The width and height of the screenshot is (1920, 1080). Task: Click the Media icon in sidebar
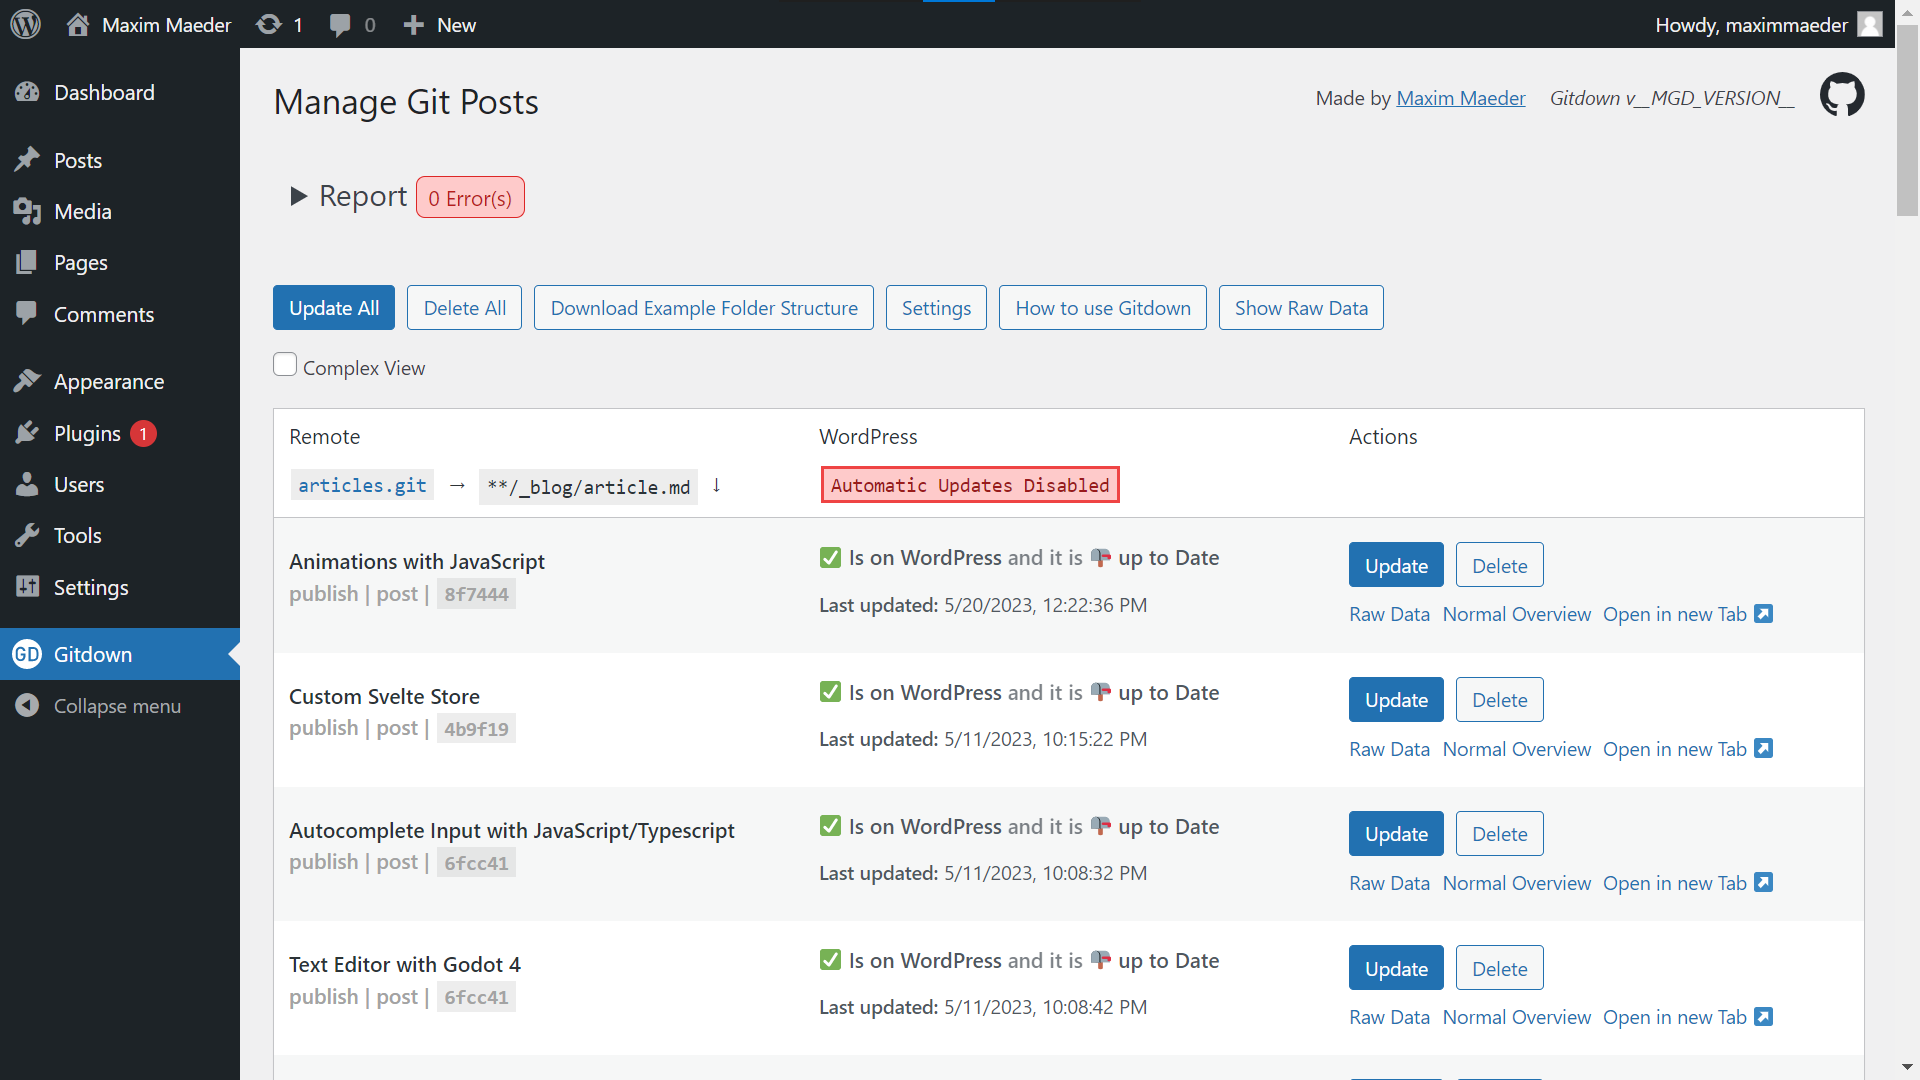coord(26,211)
